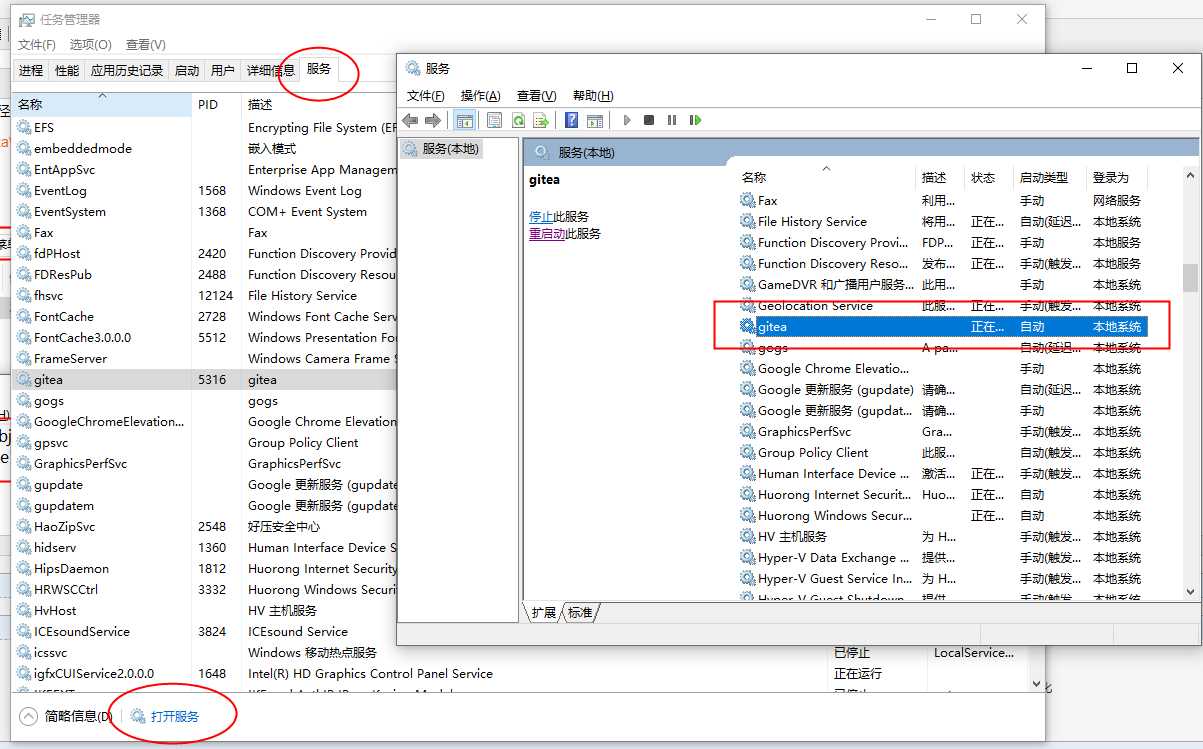Stop service with the square stop icon
This screenshot has height=749, width=1203.
(649, 120)
